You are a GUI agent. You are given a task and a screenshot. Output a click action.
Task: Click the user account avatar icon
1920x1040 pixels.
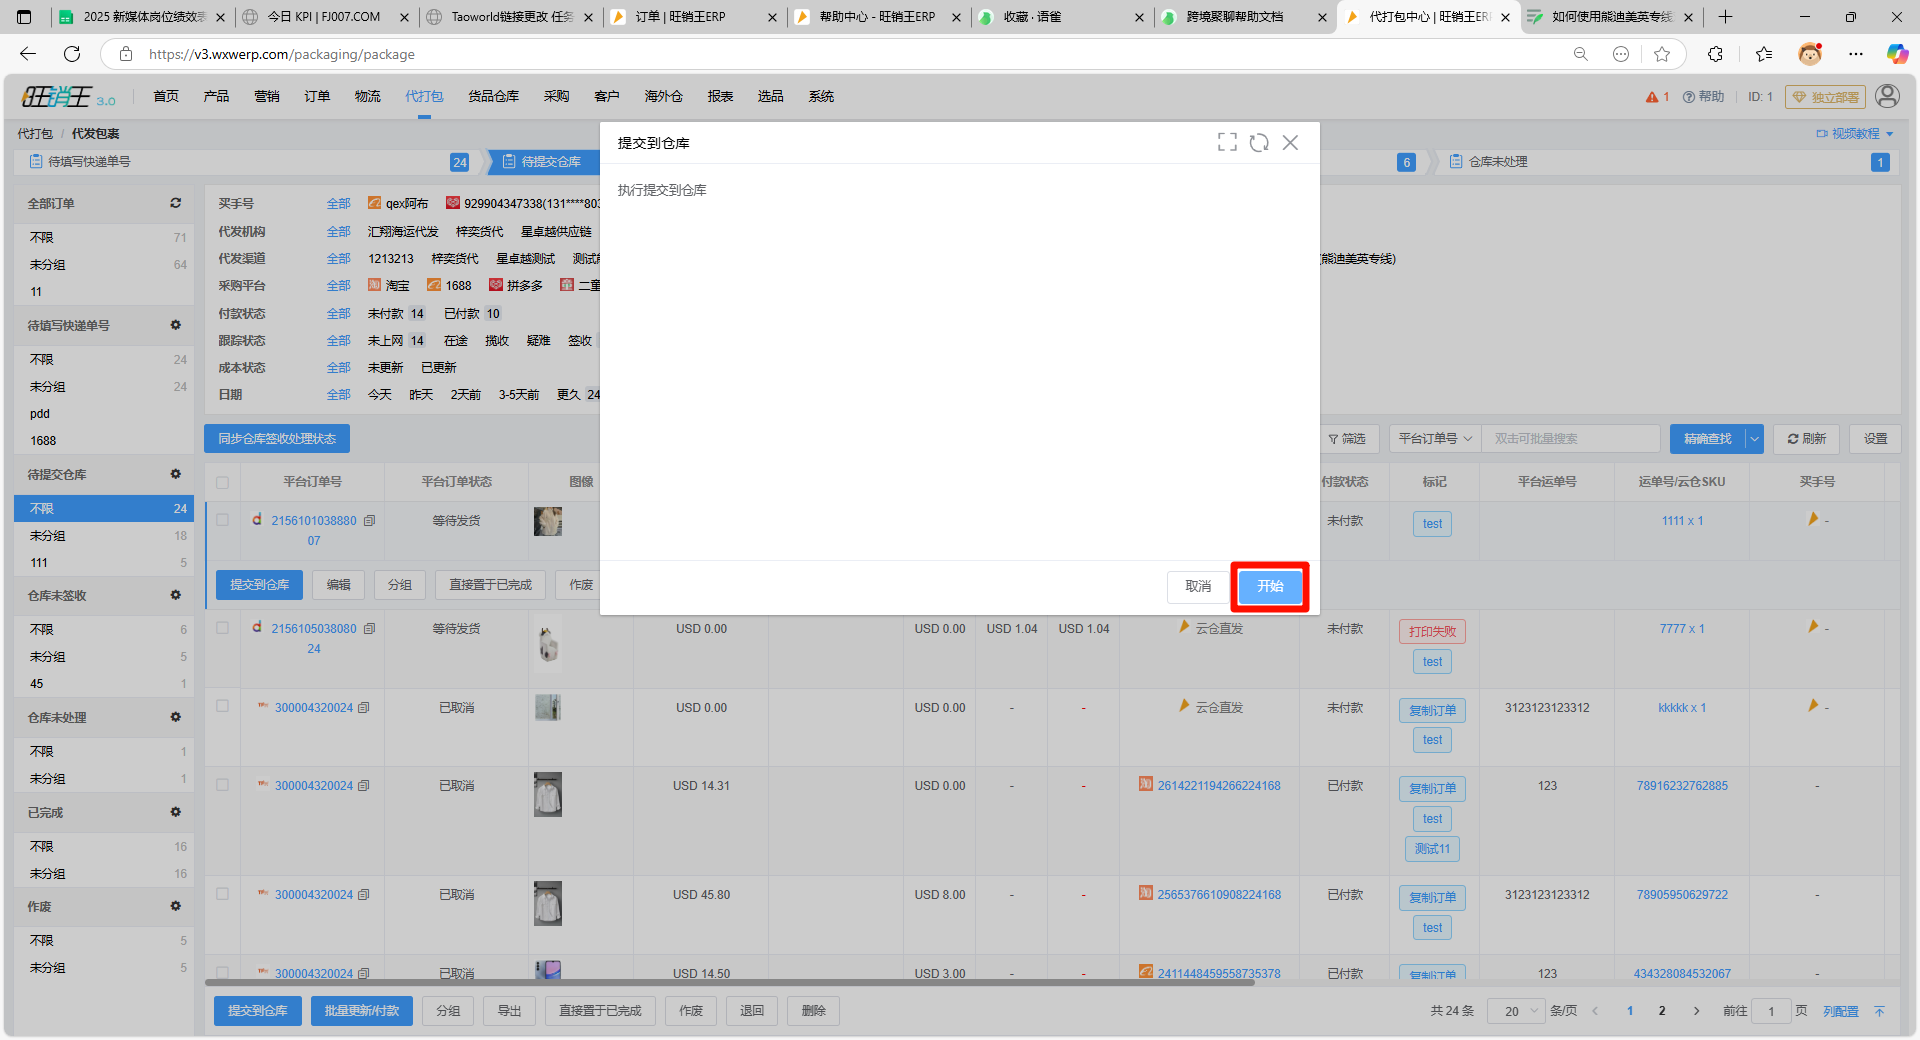(x=1887, y=96)
